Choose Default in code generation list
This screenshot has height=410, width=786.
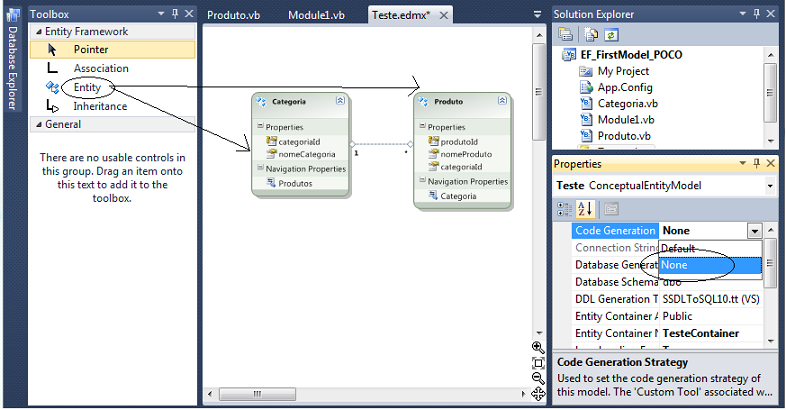tap(710, 248)
